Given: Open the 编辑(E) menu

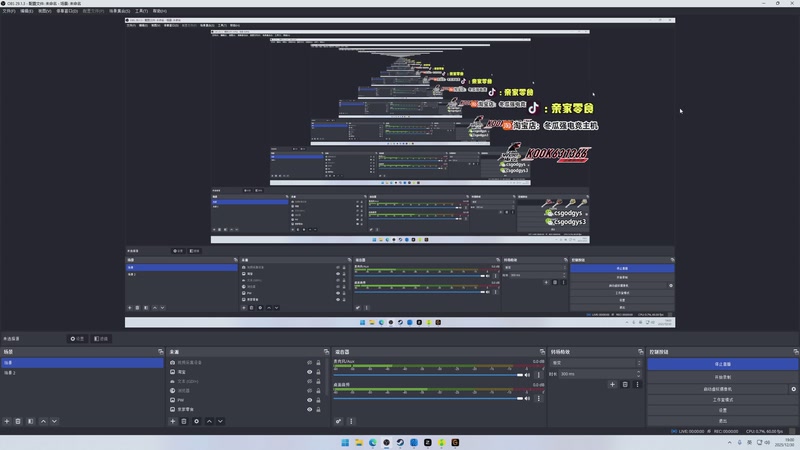Looking at the screenshot, I should click(27, 11).
